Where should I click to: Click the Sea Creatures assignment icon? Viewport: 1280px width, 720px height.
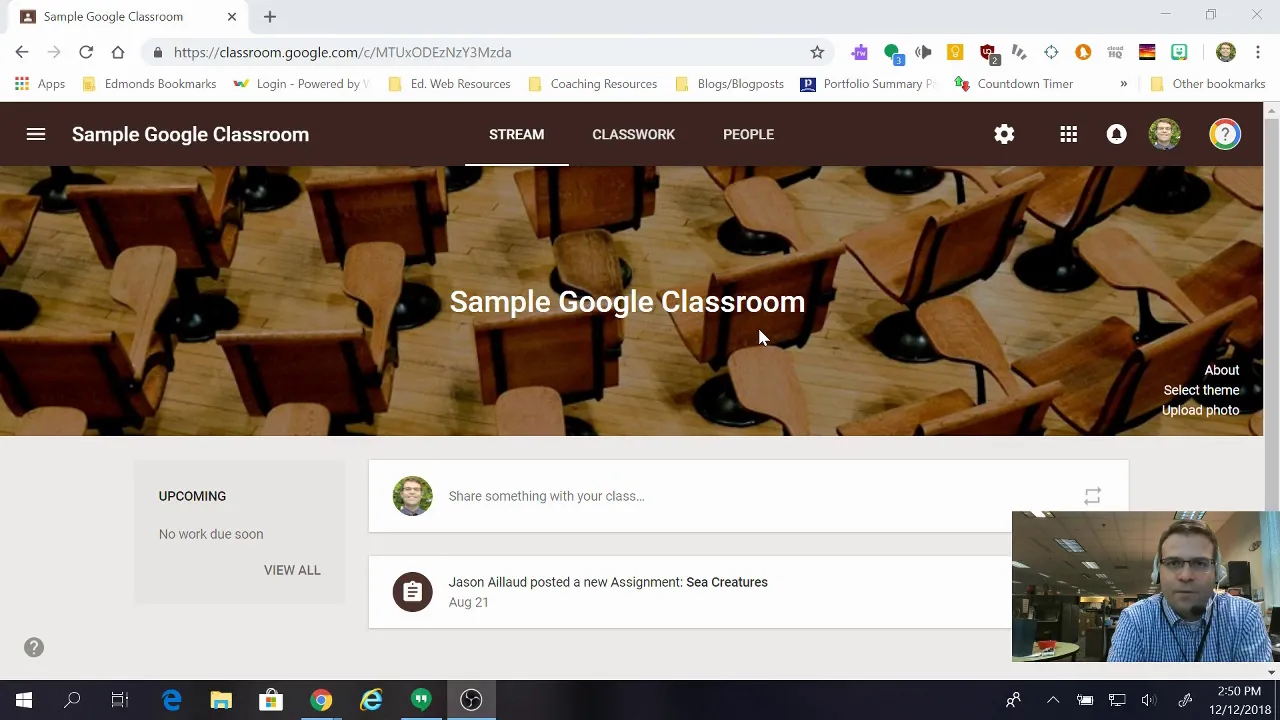point(413,592)
